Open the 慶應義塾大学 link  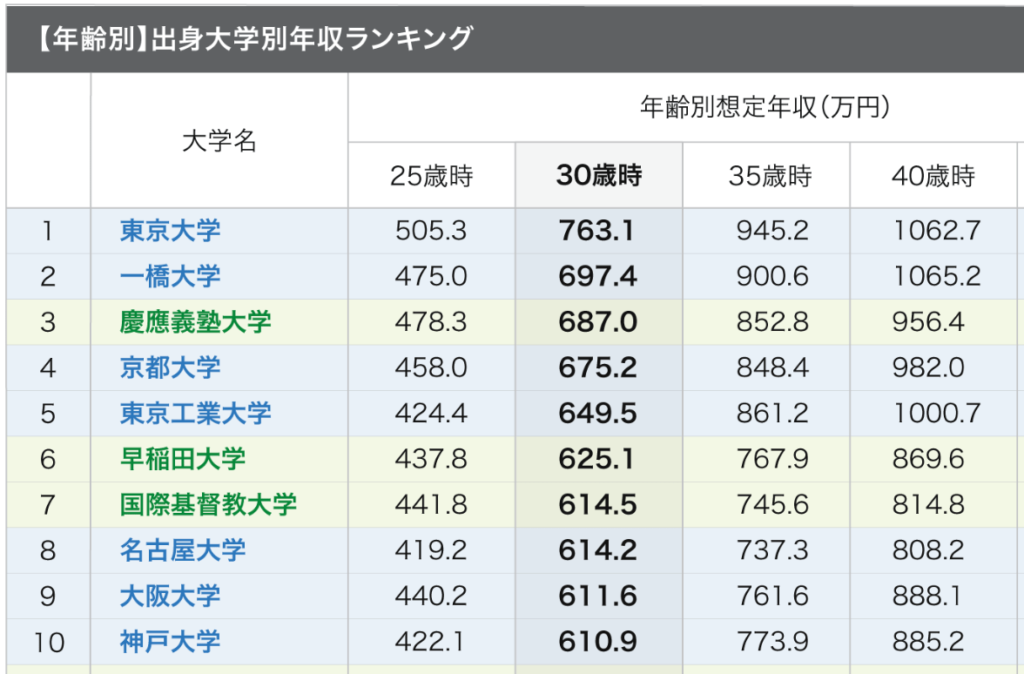click(195, 322)
